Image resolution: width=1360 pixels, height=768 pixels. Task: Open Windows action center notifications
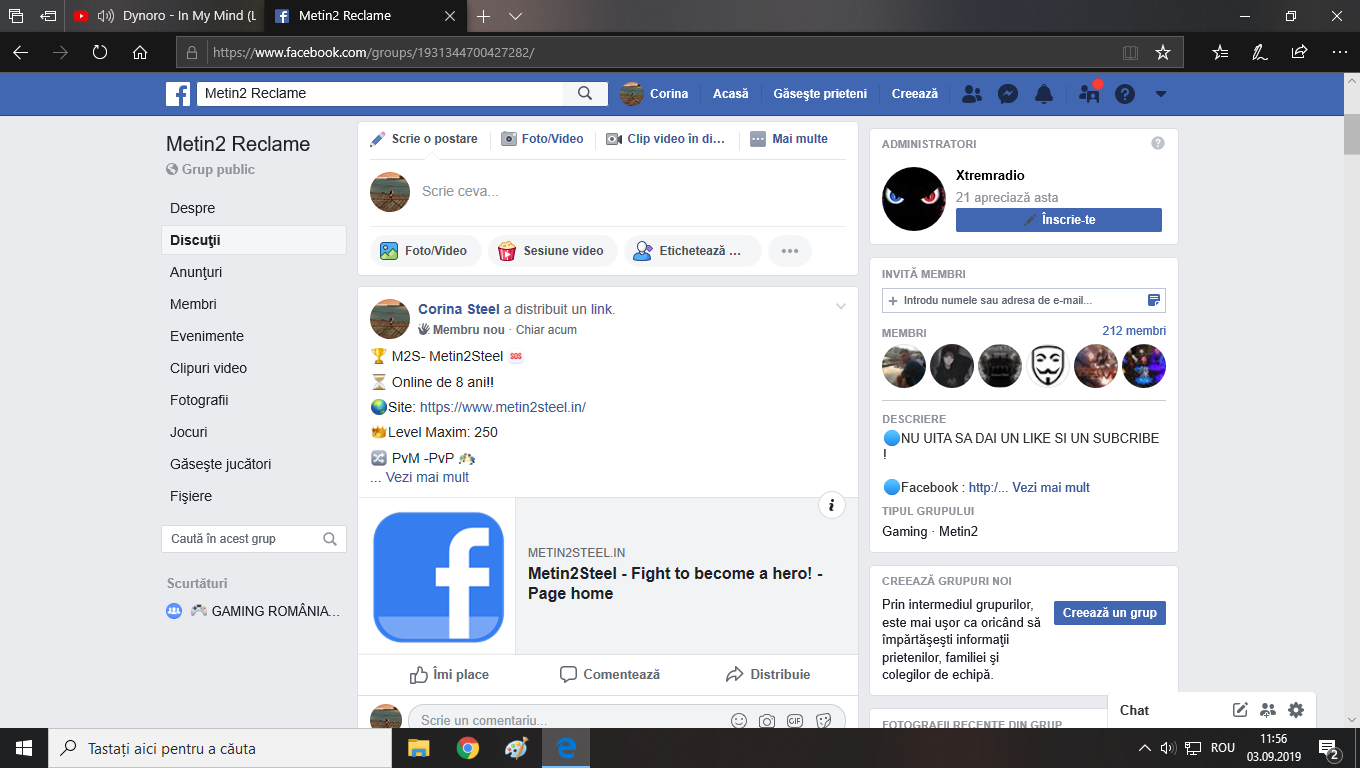click(x=1330, y=748)
